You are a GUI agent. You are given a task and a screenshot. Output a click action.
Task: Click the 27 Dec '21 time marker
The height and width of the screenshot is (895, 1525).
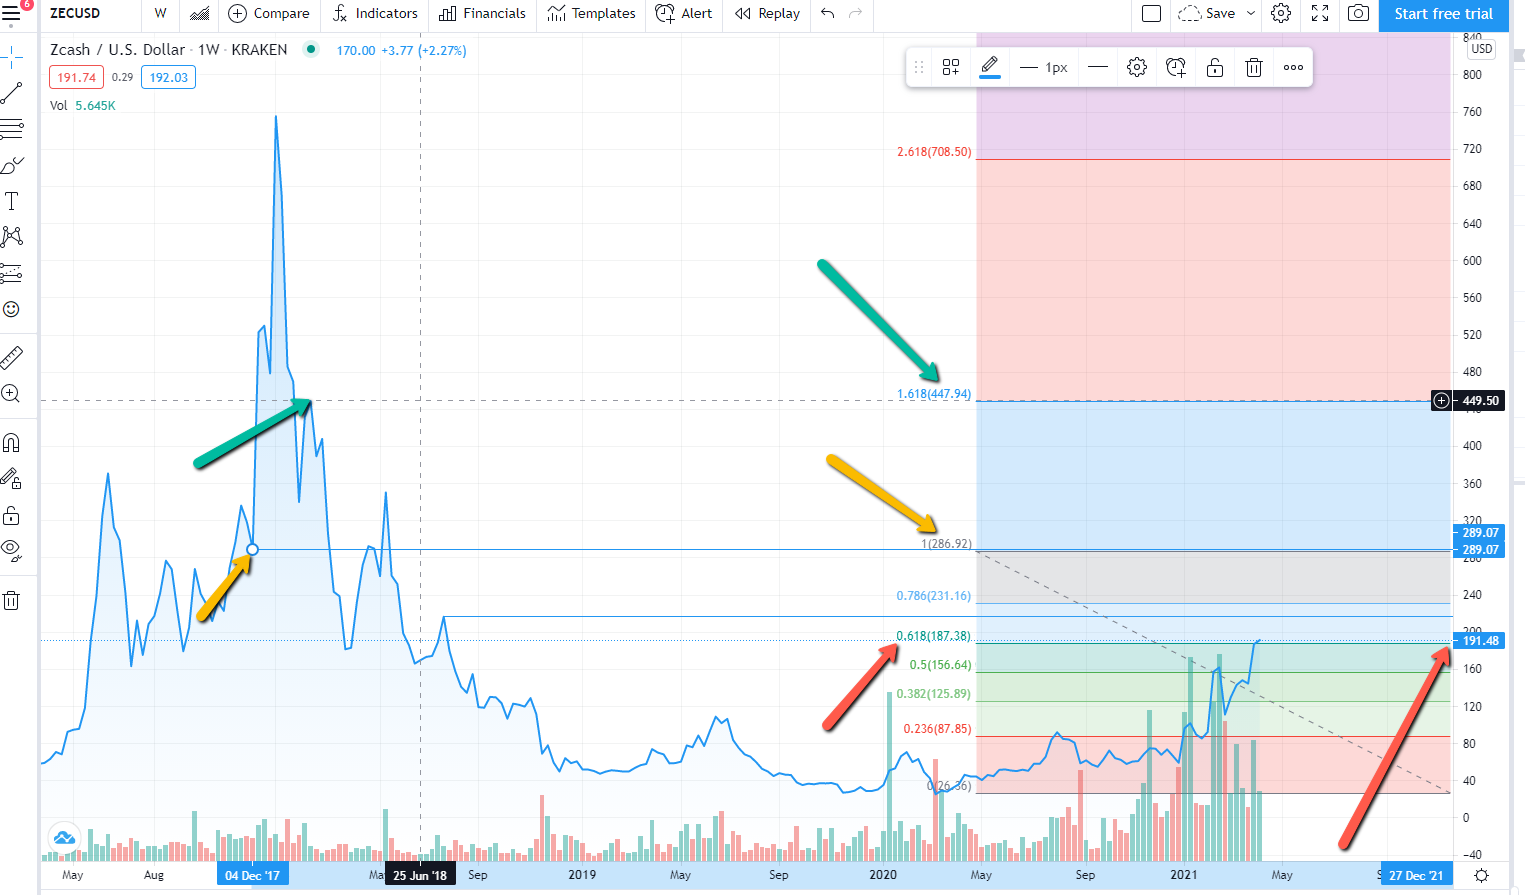point(1416,875)
